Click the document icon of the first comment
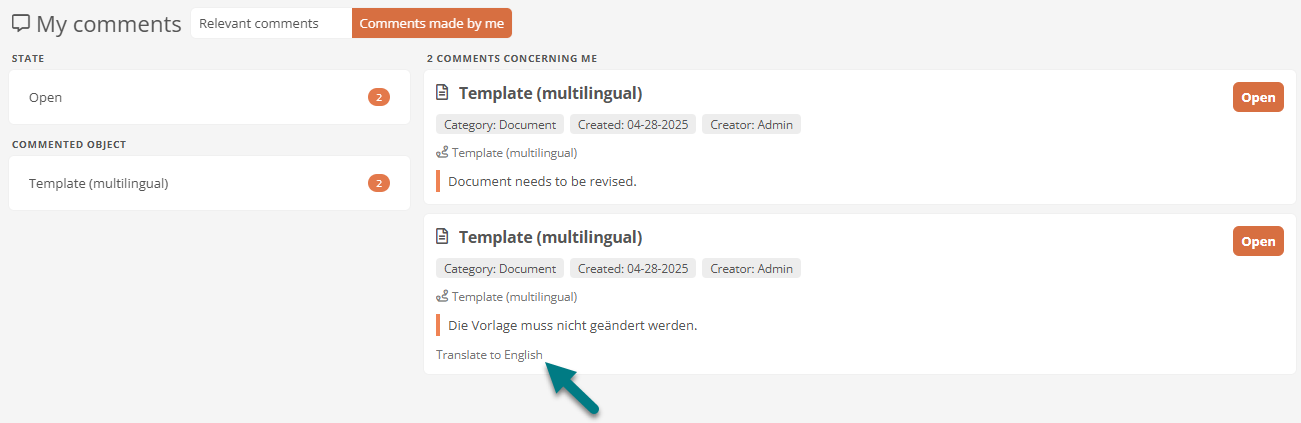Image resolution: width=1301 pixels, height=423 pixels. tap(443, 93)
